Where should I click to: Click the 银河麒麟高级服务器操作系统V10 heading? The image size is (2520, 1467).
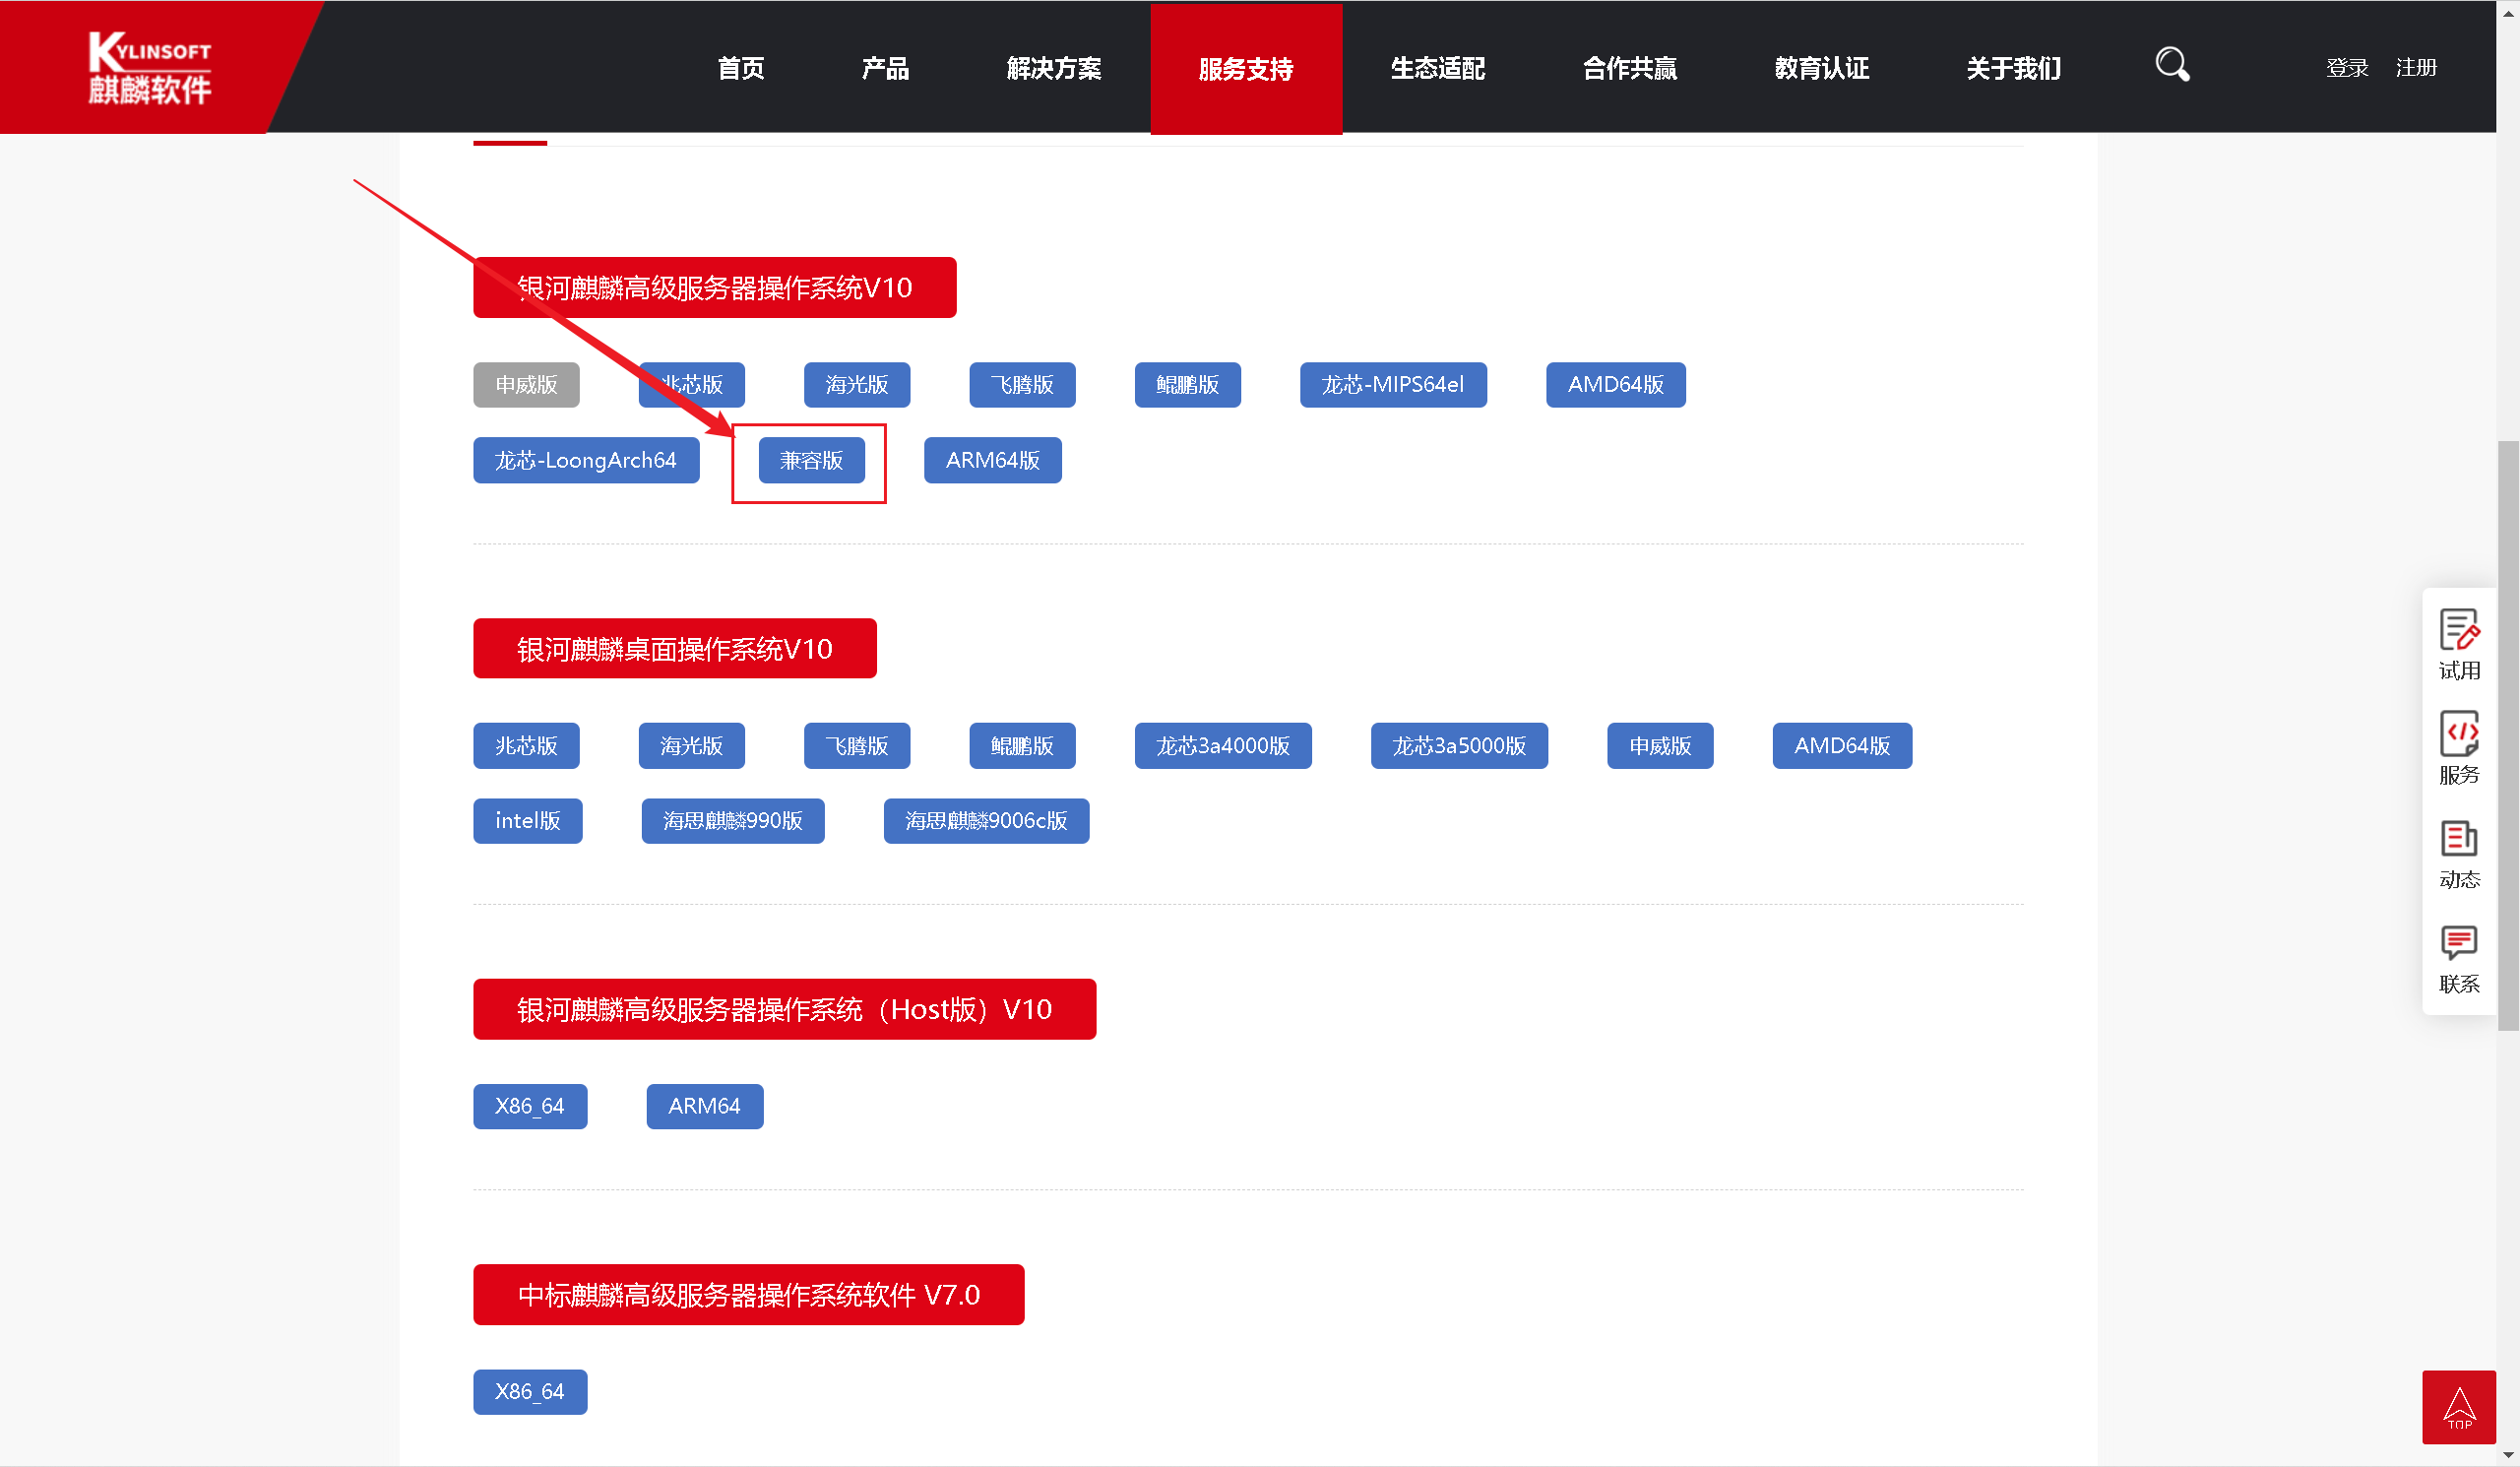pos(715,288)
